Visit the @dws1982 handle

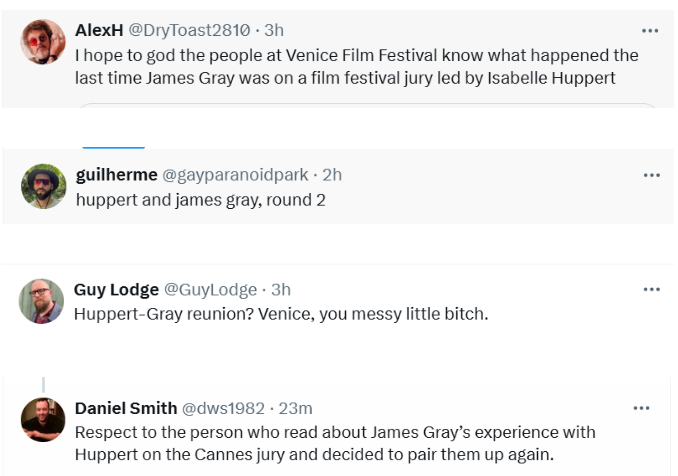(x=223, y=408)
